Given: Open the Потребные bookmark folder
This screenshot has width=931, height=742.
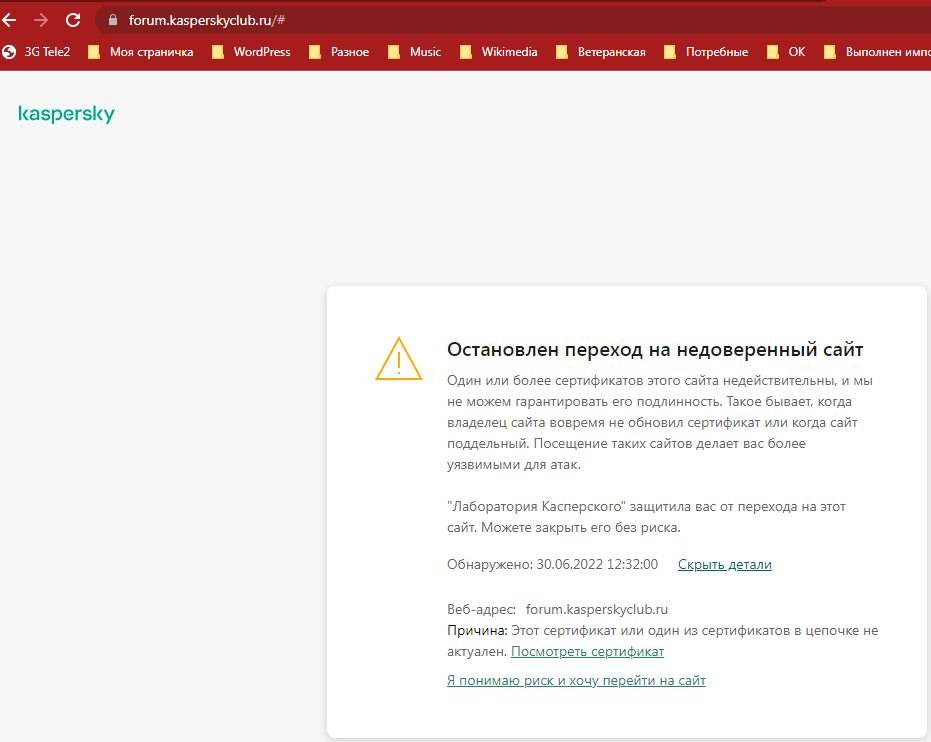Looking at the screenshot, I should tap(706, 52).
